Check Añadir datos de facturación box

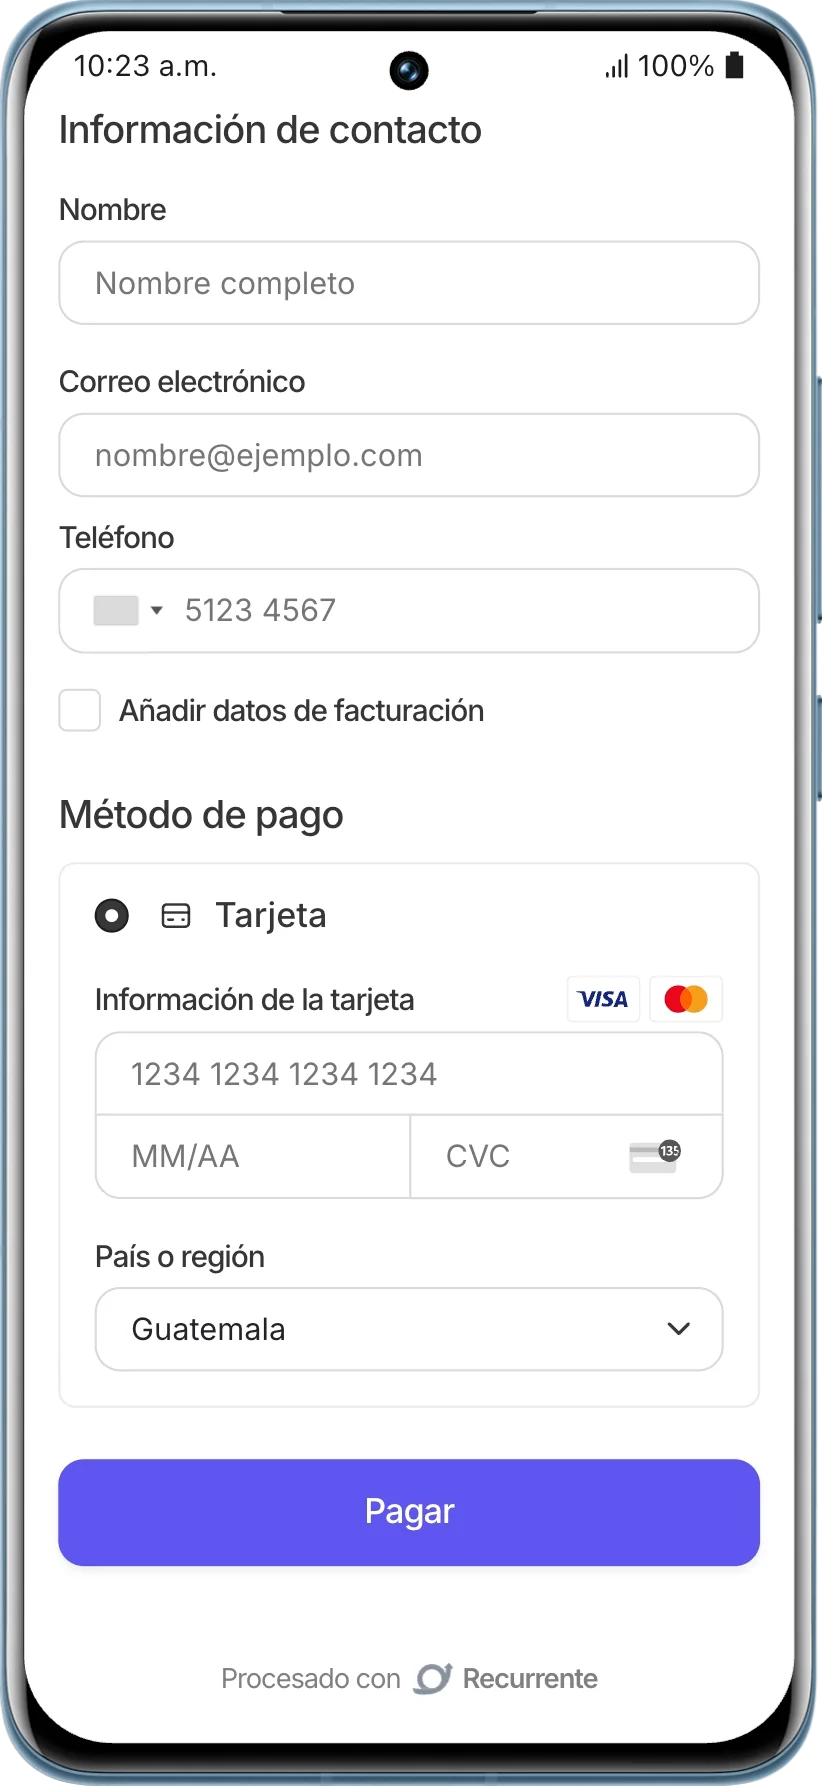coord(80,710)
